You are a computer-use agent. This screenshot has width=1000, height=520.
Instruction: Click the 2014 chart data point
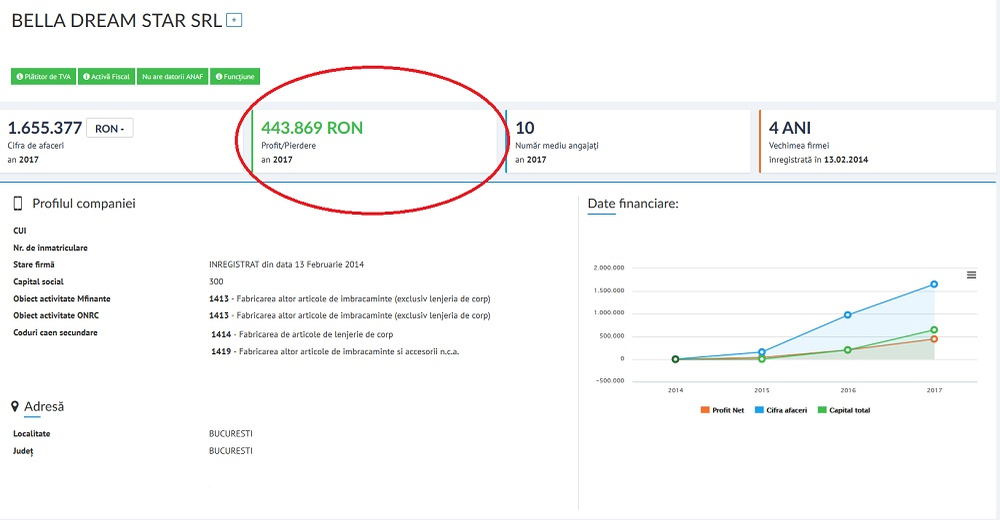point(675,359)
